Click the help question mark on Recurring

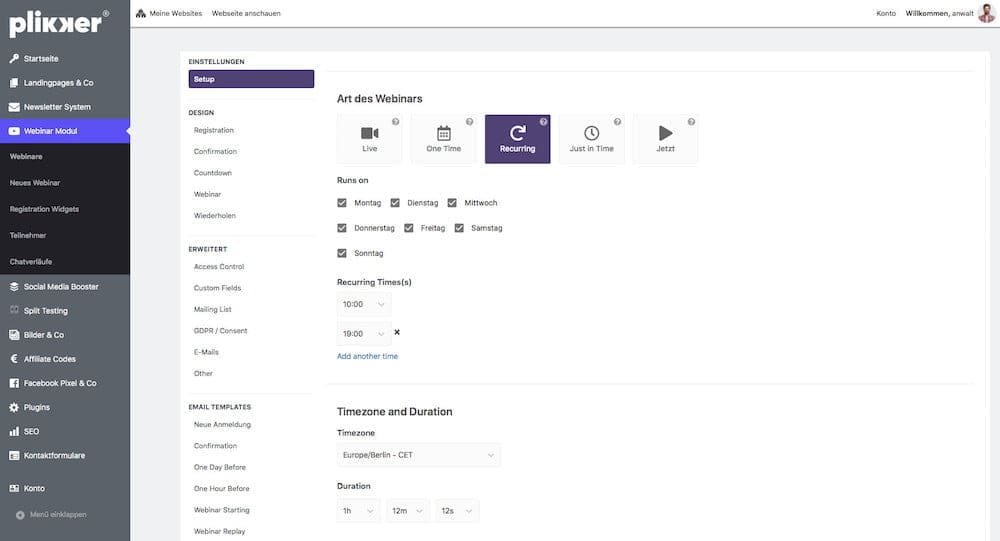pos(543,122)
